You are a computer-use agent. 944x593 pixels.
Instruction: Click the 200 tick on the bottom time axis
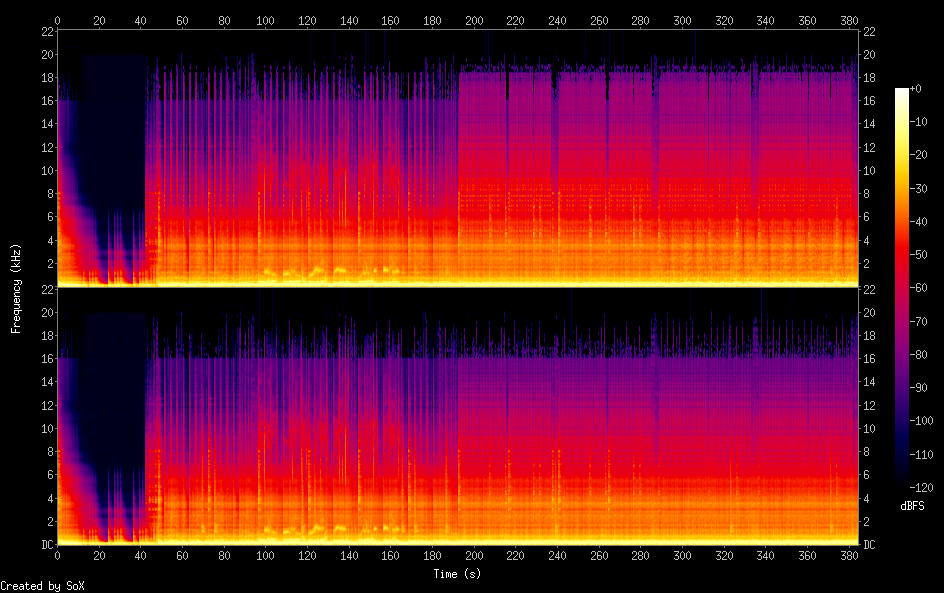474,556
